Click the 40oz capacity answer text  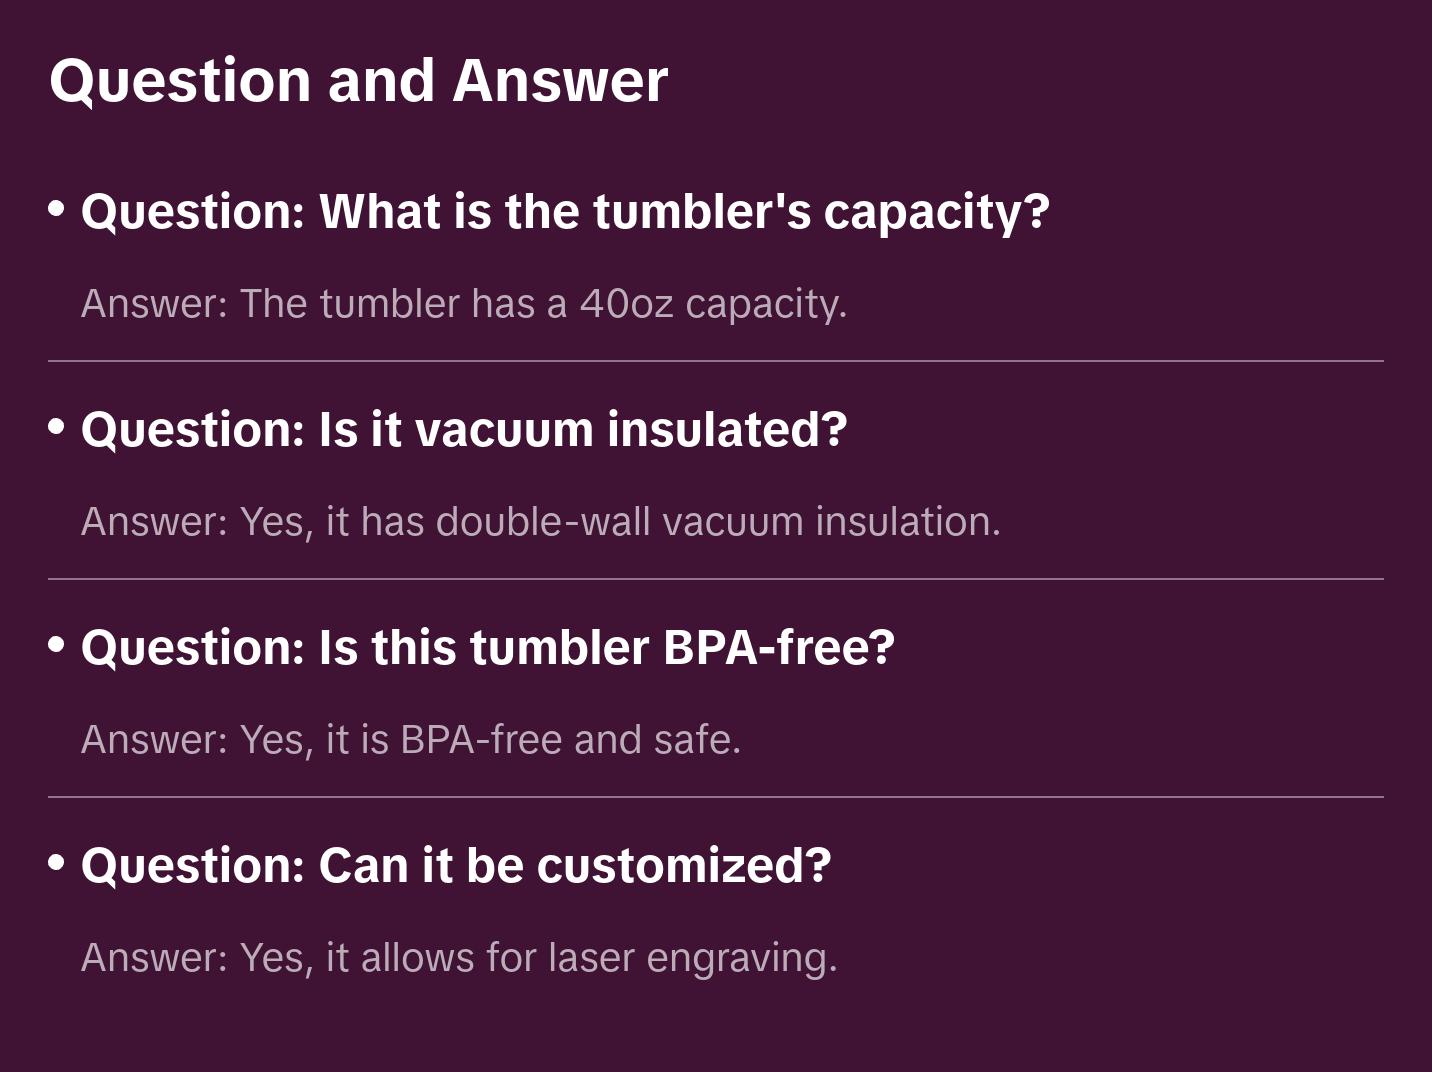tap(464, 304)
